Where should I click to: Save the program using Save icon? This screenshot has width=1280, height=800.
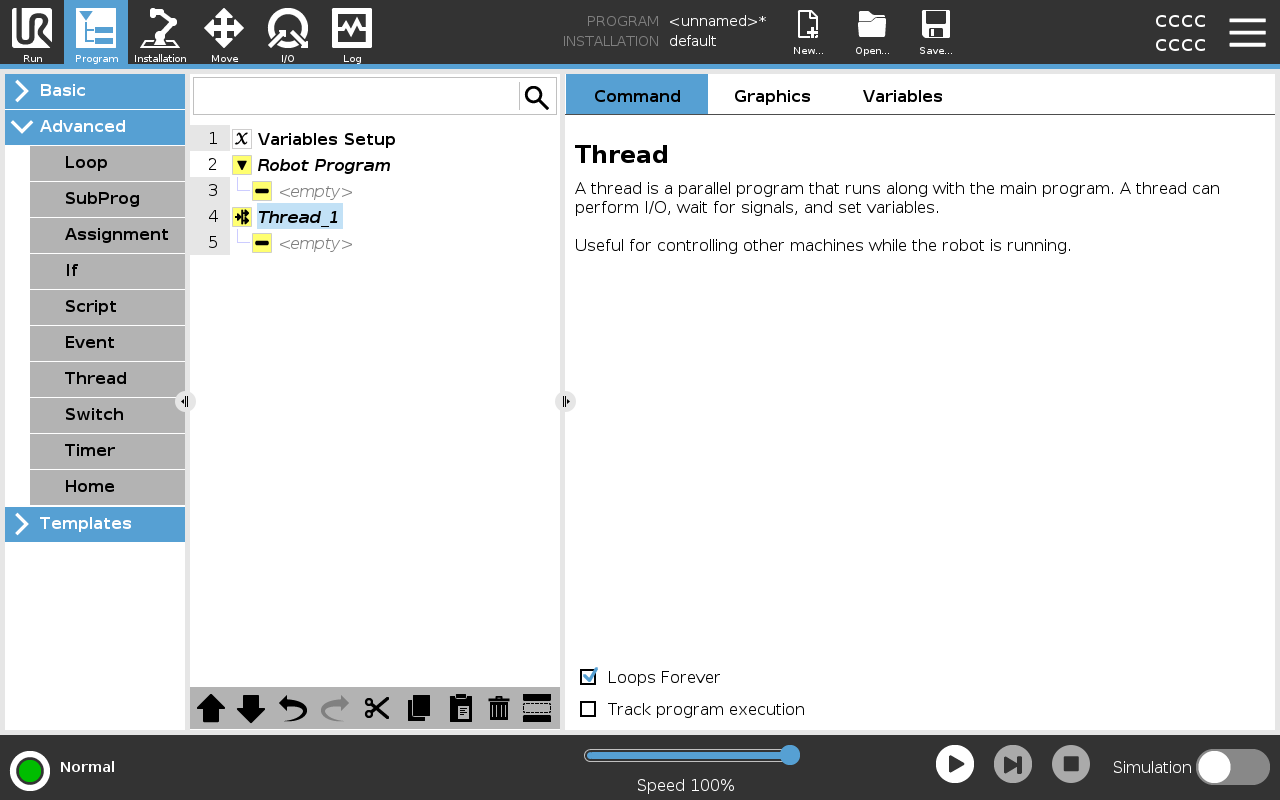[x=935, y=30]
